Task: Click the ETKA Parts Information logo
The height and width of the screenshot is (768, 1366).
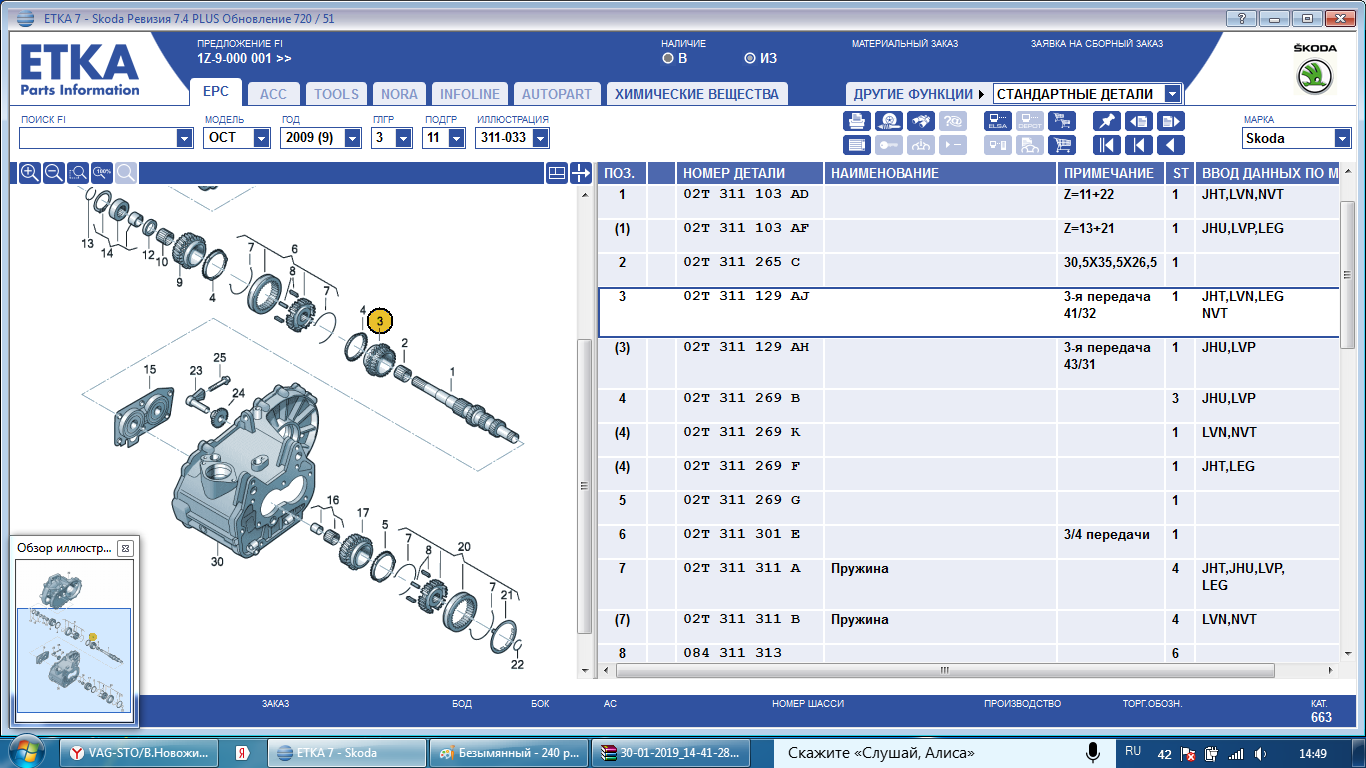Action: coord(80,70)
